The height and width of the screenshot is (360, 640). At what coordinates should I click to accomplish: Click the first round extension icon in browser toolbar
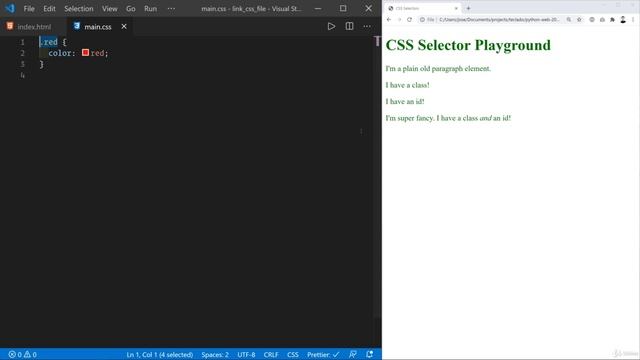(592, 20)
